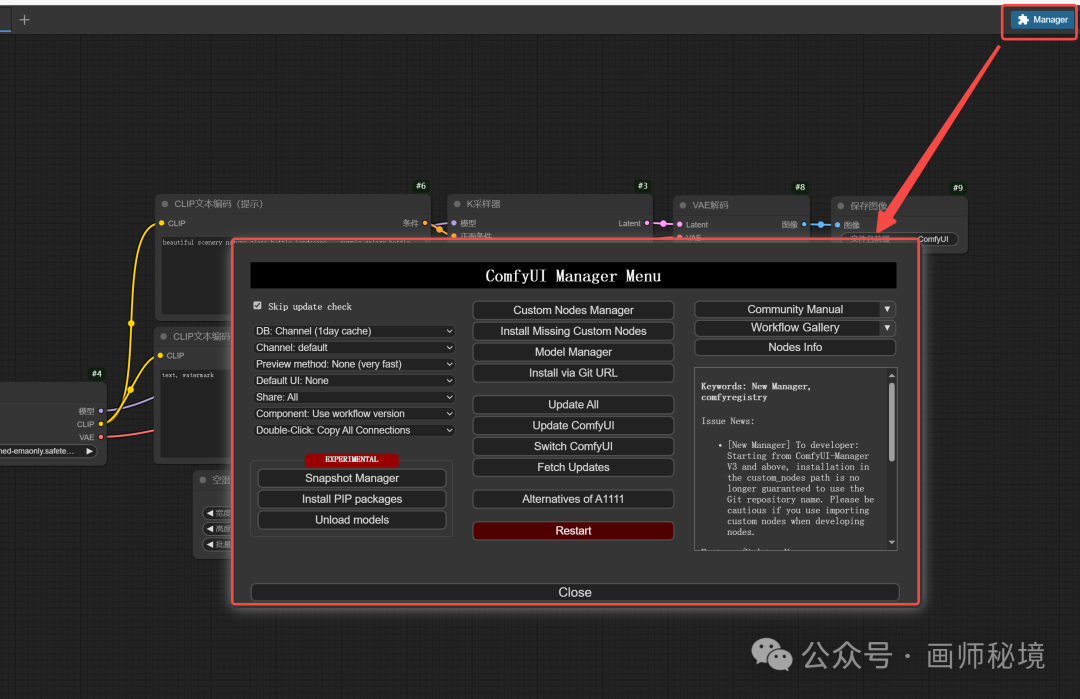Click the news panel scrollbar thumb
Image resolution: width=1080 pixels, height=699 pixels.
[892, 421]
